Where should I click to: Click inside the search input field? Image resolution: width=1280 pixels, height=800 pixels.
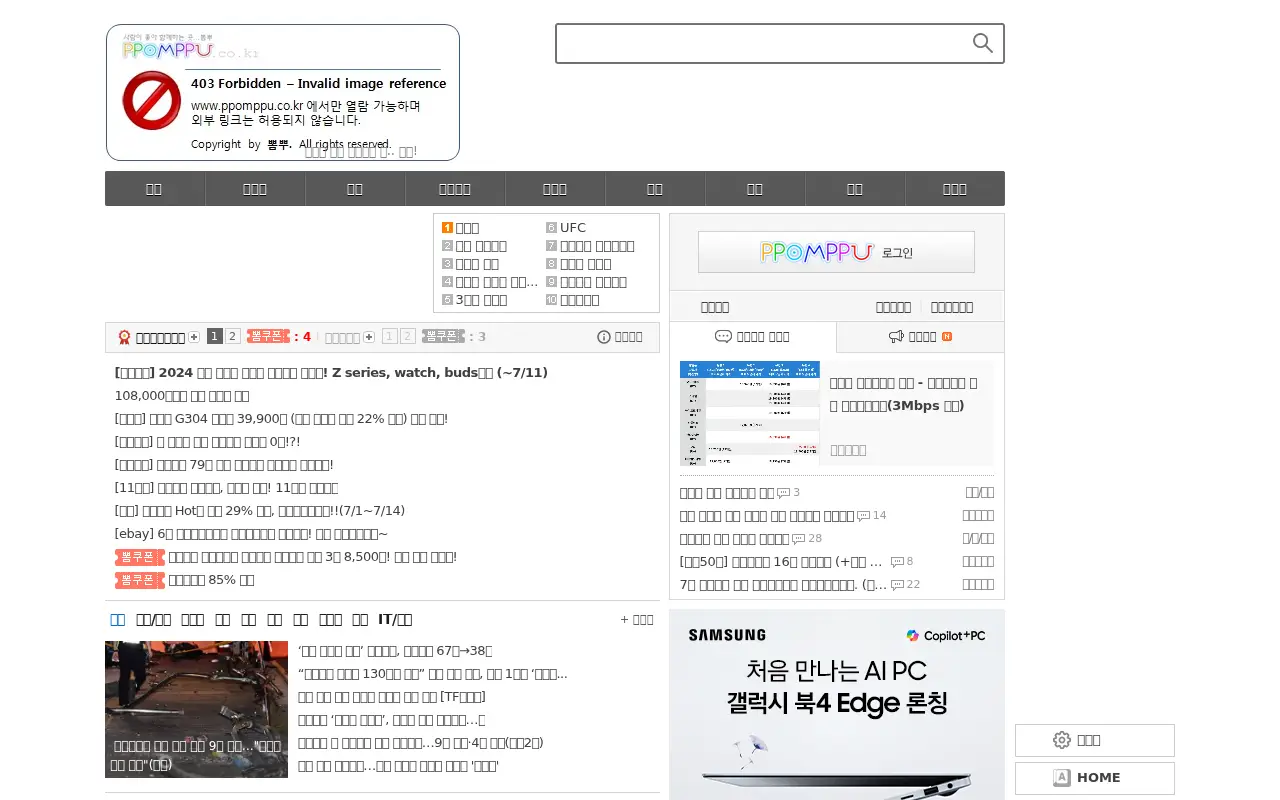765,43
